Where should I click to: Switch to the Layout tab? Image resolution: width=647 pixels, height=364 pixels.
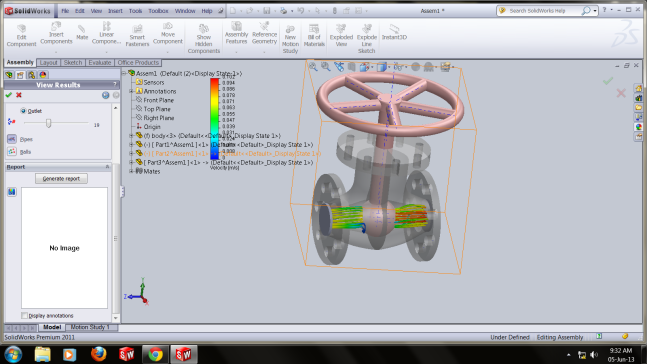point(48,63)
